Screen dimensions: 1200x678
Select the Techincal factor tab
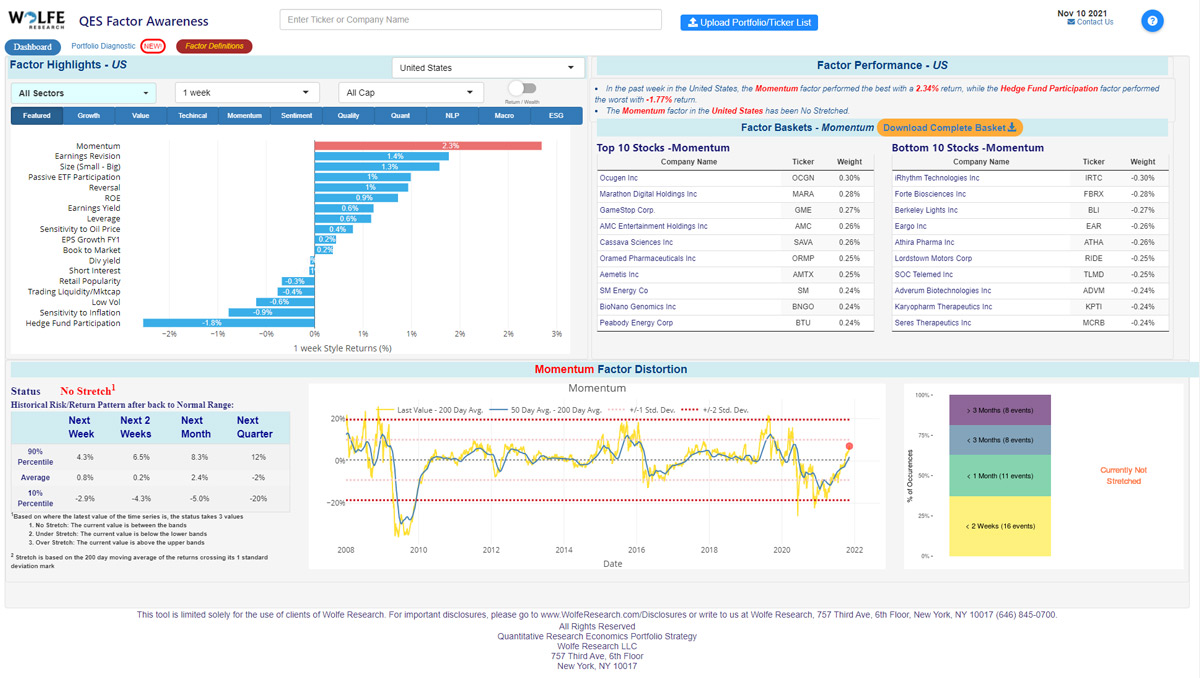pos(193,116)
